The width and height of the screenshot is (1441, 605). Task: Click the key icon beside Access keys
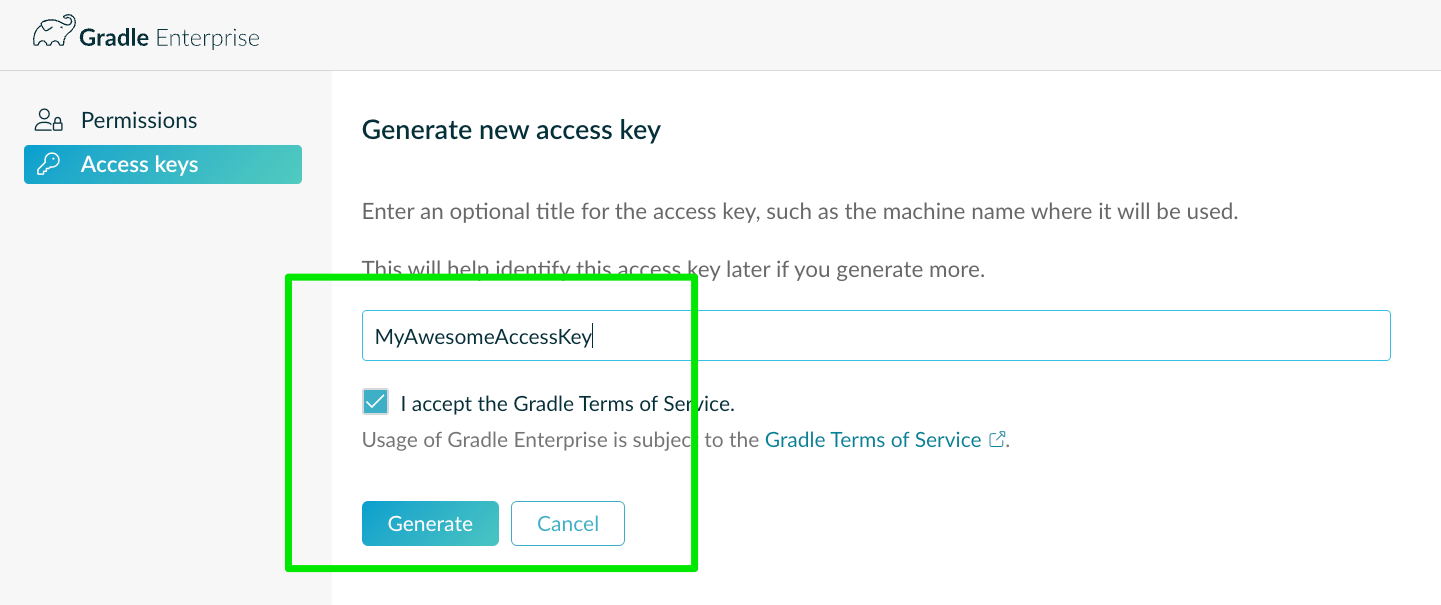(49, 164)
